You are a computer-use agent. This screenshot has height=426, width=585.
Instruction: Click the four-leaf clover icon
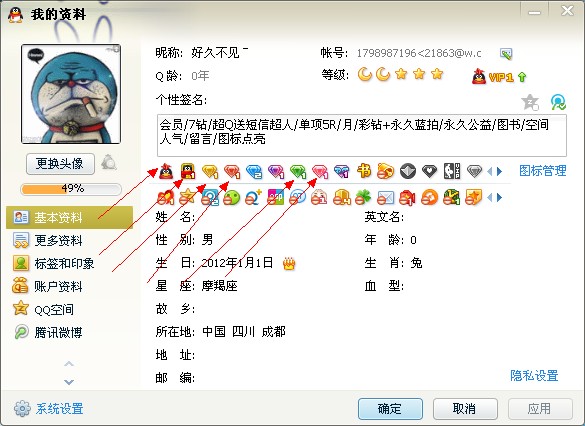pyautogui.click(x=363, y=197)
